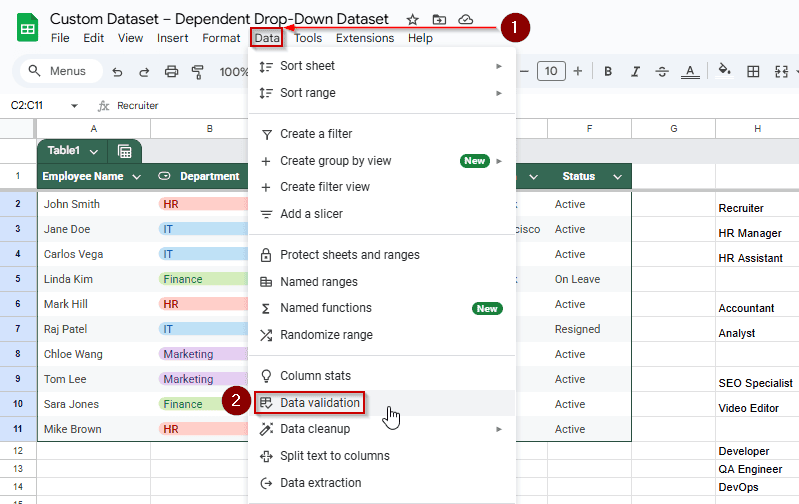Viewport: 799px width, 504px height.
Task: Open the zoom level dropdown
Action: [x=233, y=72]
